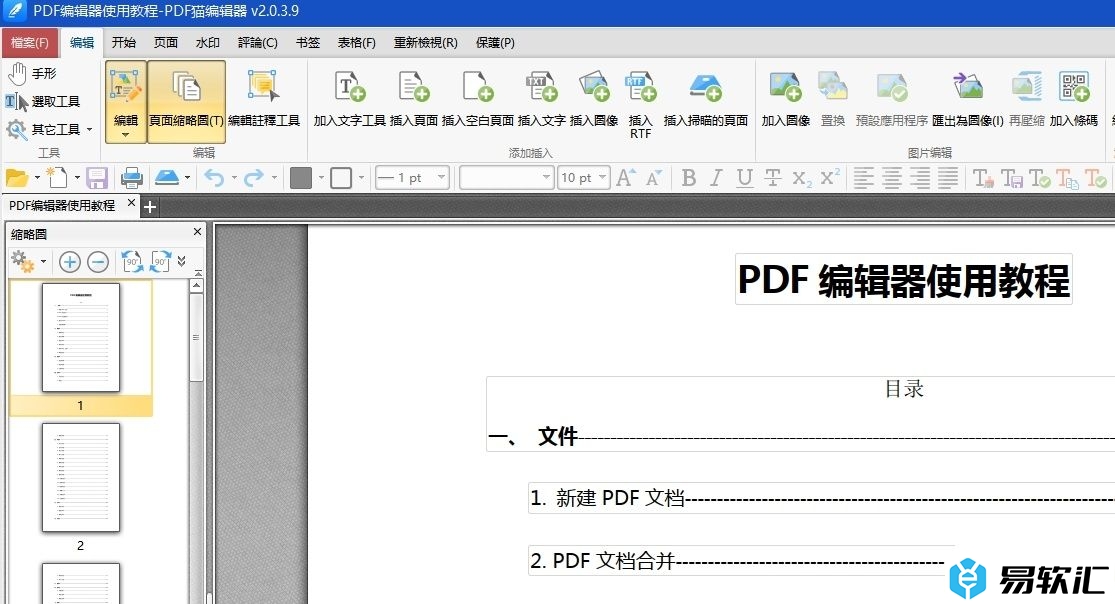Choose the 選取工具 selection tool

43,102
